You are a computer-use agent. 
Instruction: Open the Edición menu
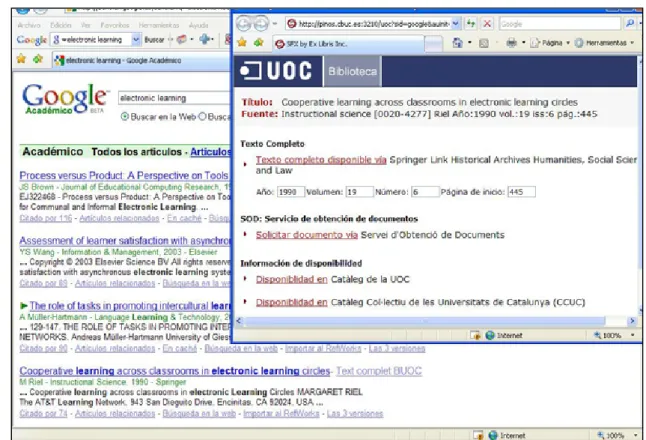pyautogui.click(x=61, y=25)
